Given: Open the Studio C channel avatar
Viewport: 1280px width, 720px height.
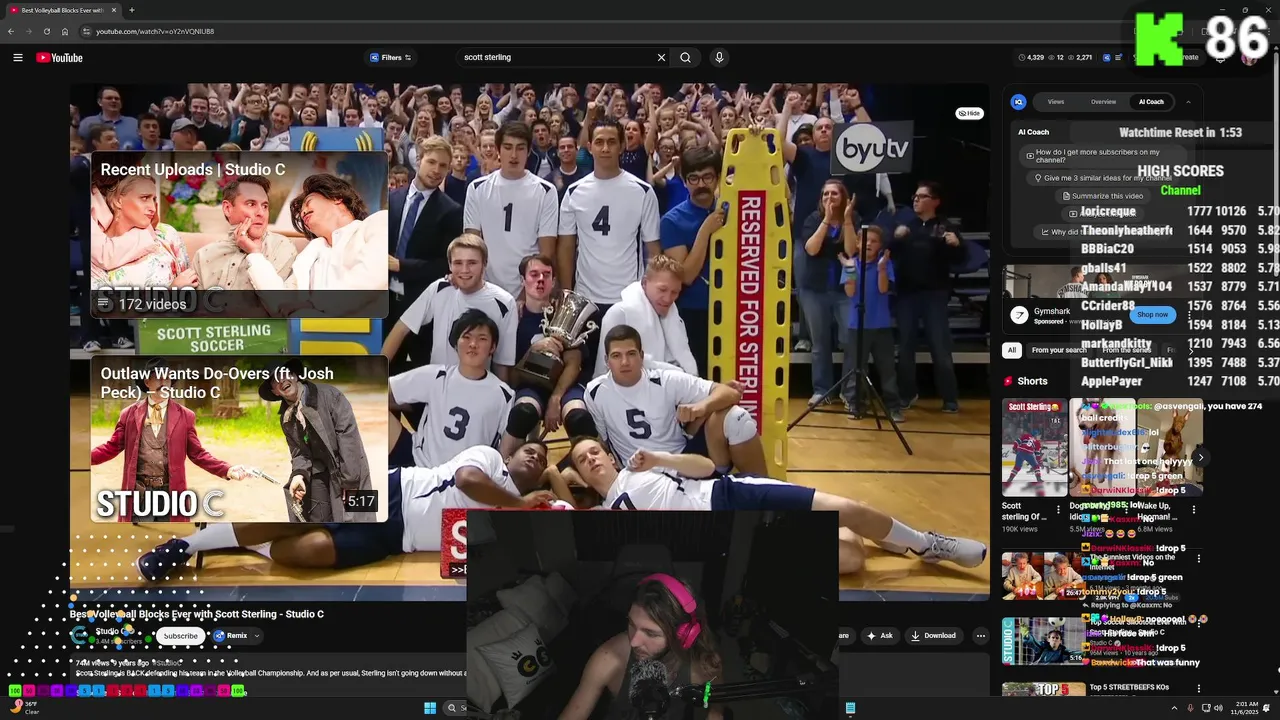Looking at the screenshot, I should [79, 635].
